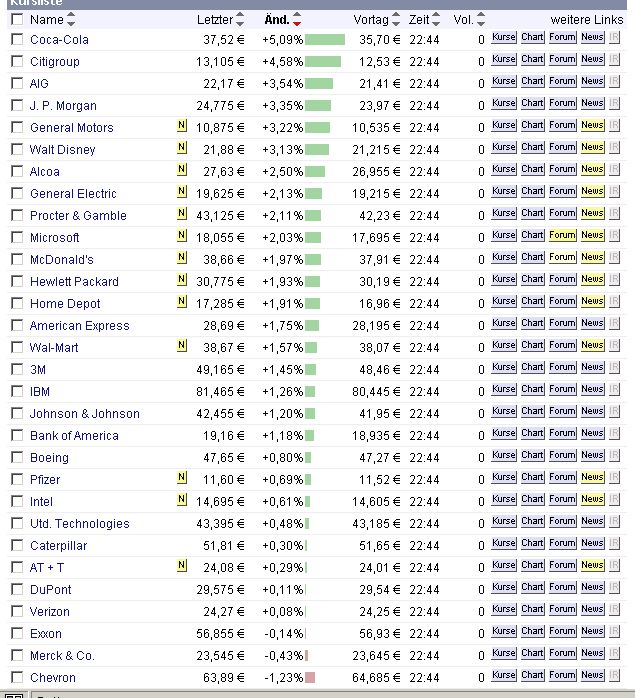Open the N news icon for Home Depot
The width and height of the screenshot is (635, 698).
(x=182, y=301)
